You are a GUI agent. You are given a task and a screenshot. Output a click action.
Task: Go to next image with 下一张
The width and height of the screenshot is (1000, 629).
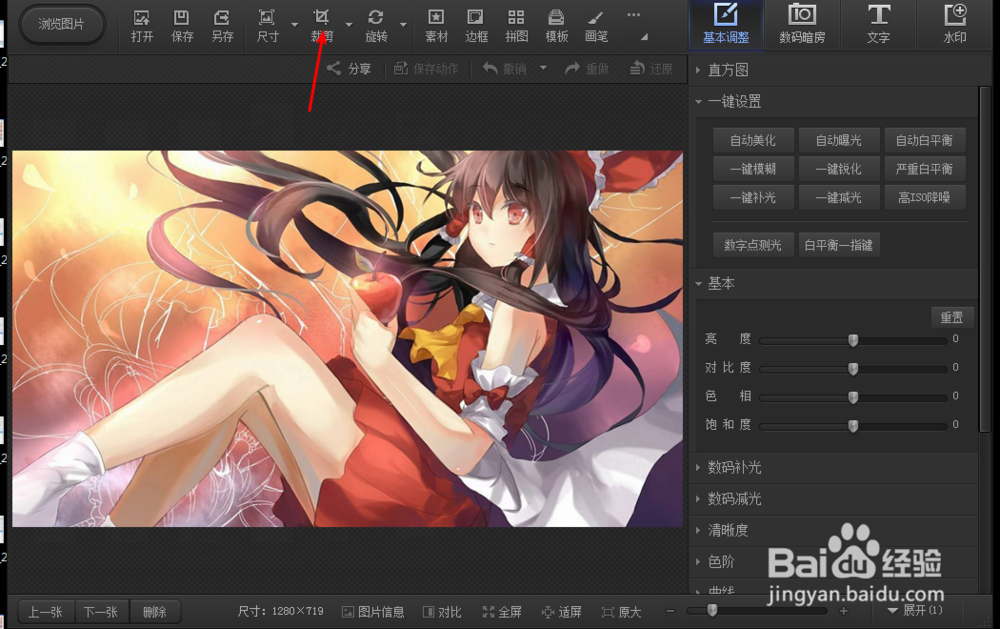[x=101, y=612]
